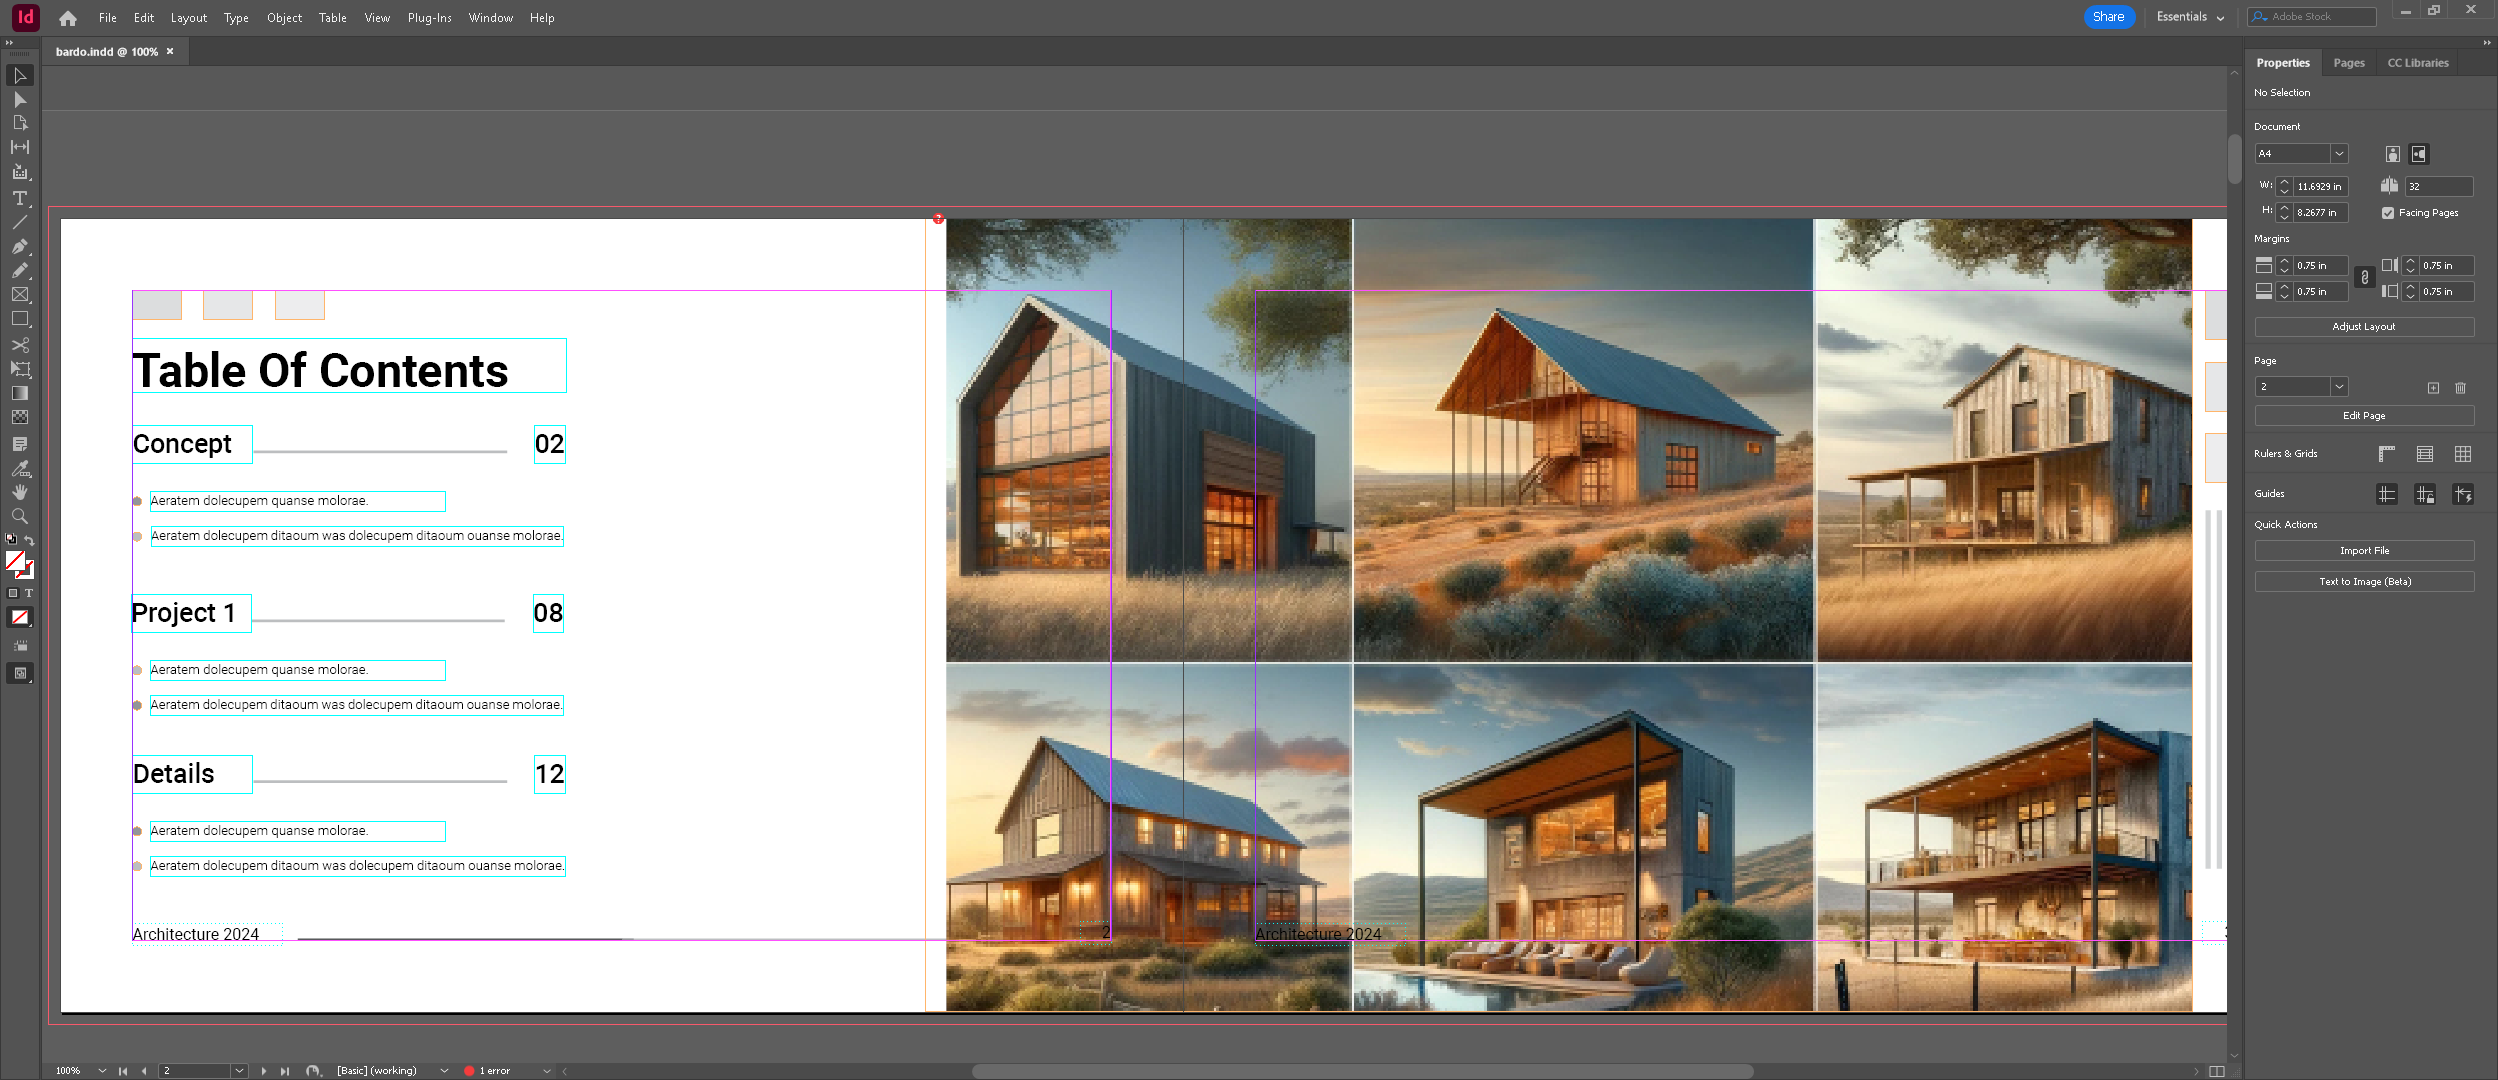Screen dimensions: 2498x1080
Task: Open the Essentials workspace dropdown
Action: pos(2186,18)
